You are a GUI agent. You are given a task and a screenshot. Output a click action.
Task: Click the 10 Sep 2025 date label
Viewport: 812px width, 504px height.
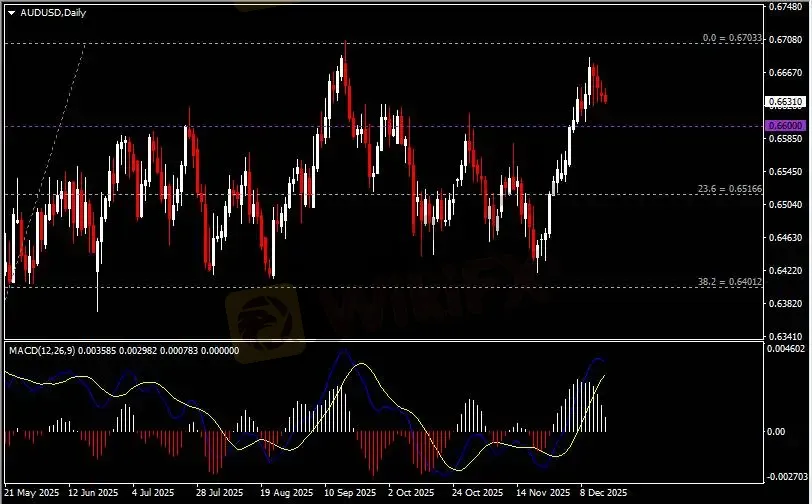coord(349,493)
